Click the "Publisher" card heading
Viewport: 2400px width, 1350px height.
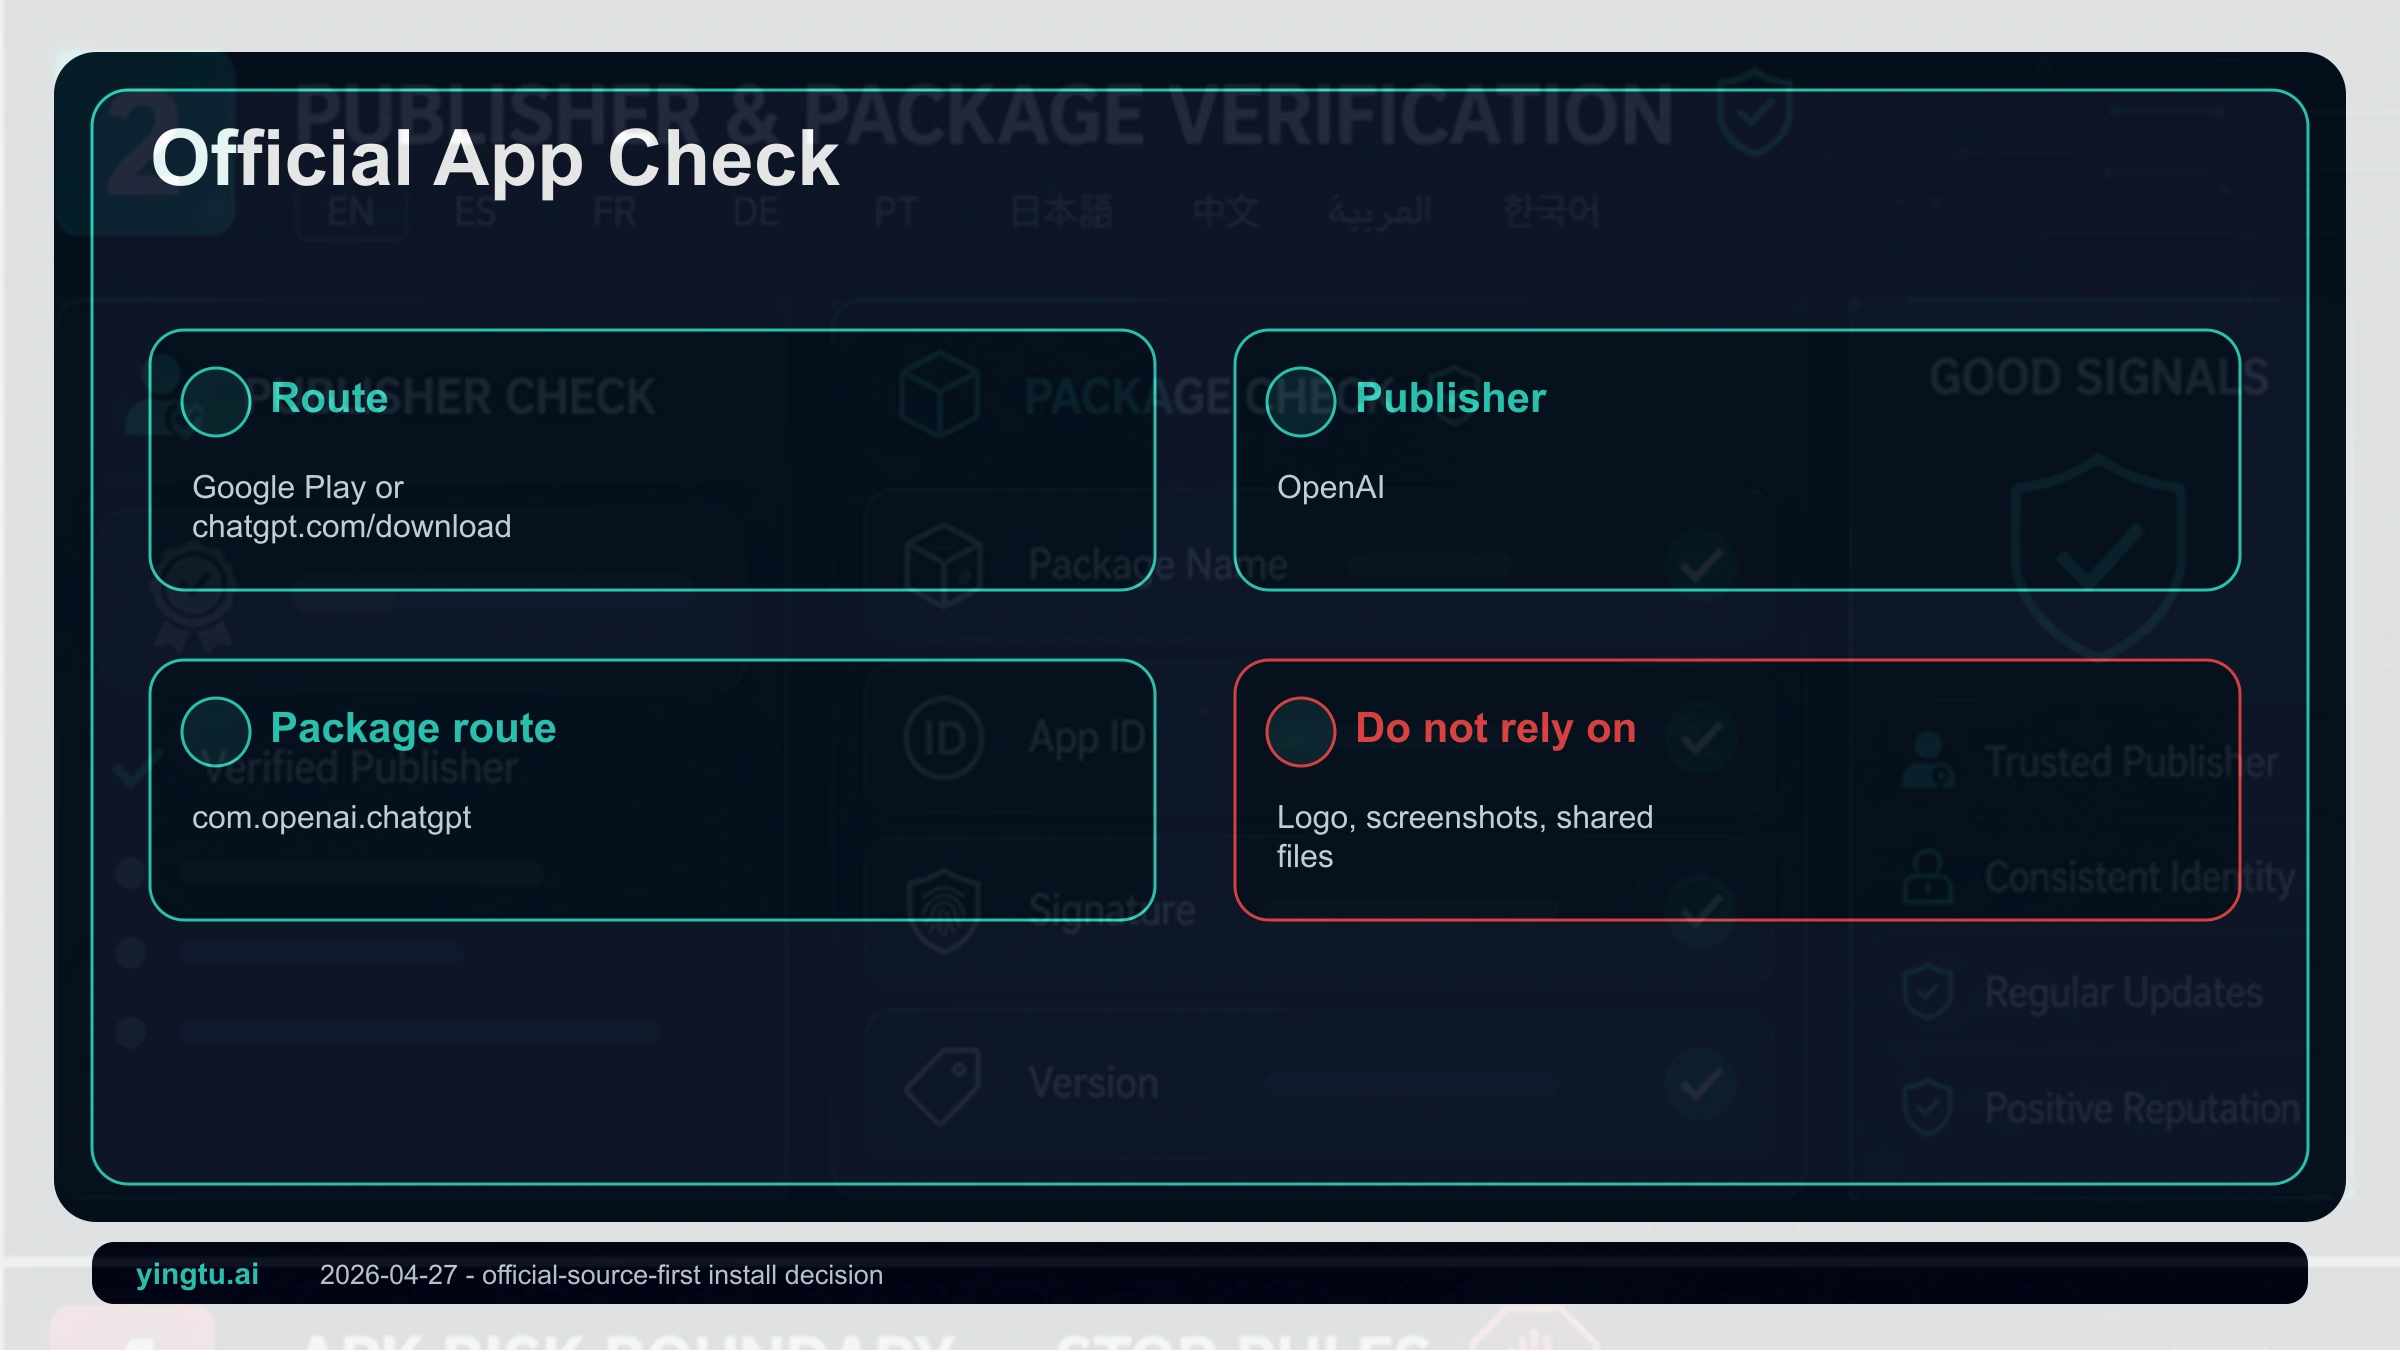[1450, 398]
